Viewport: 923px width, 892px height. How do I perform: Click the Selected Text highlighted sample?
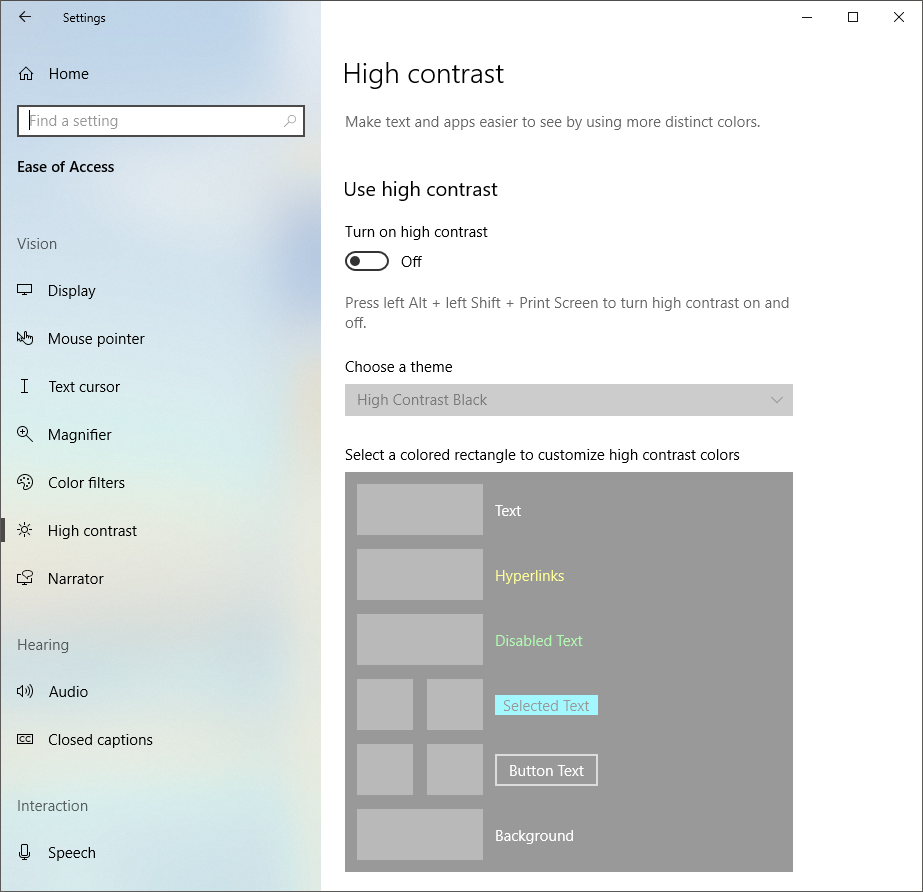546,706
